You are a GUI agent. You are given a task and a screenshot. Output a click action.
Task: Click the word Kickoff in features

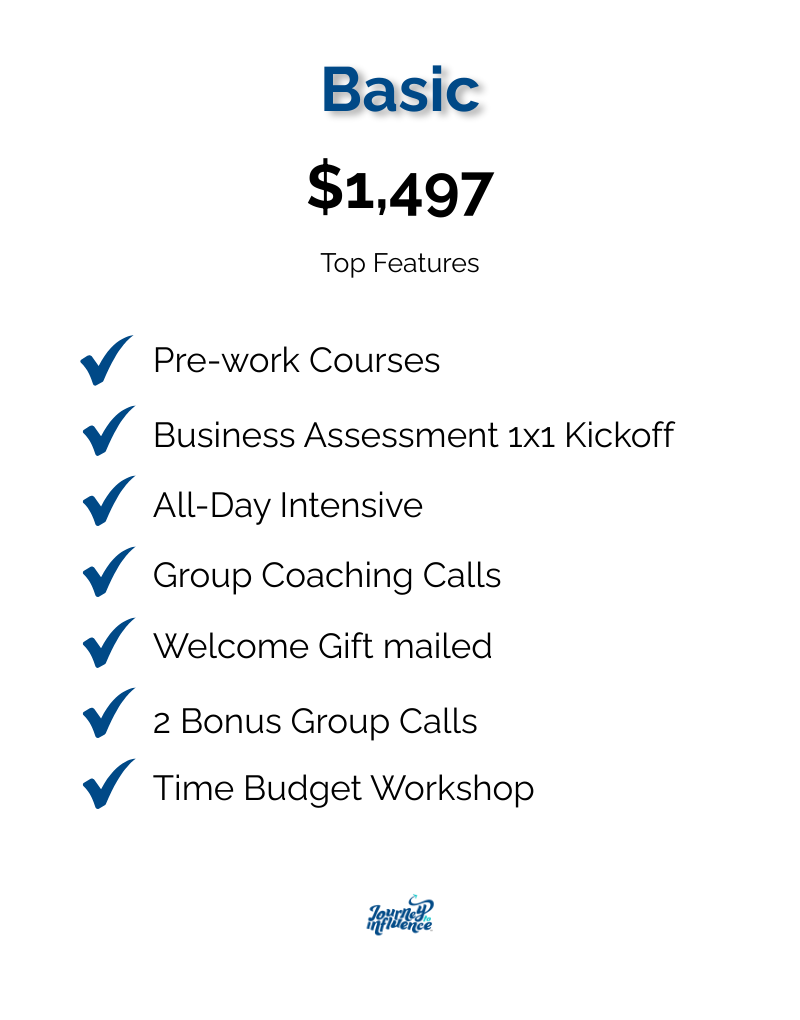[619, 435]
